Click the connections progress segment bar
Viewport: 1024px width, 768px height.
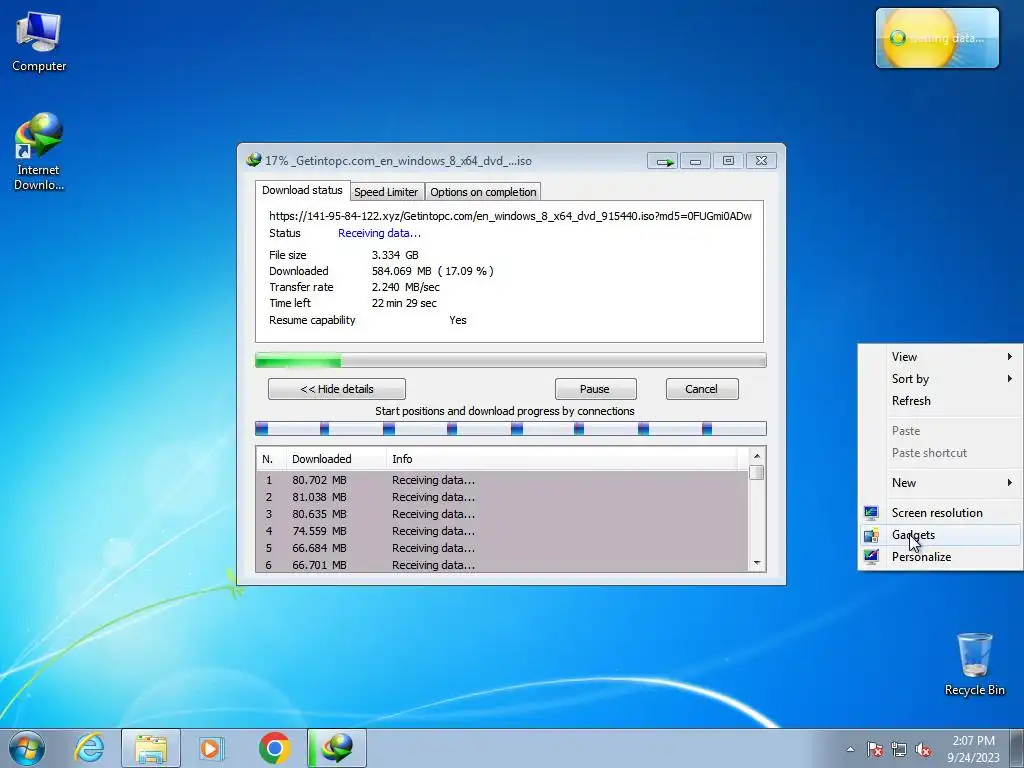pos(510,428)
